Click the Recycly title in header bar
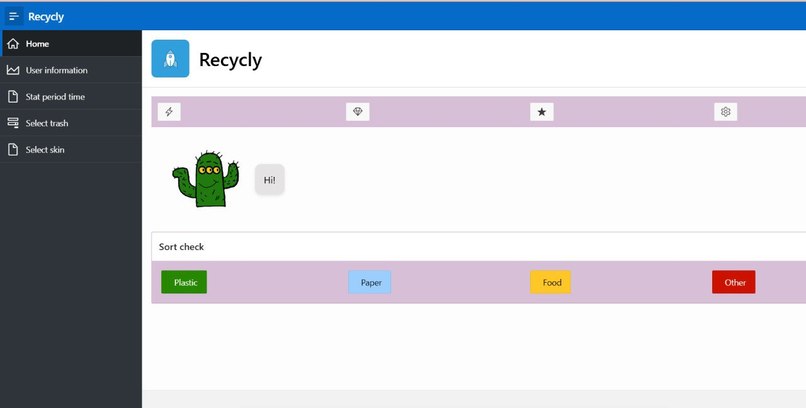 [46, 16]
